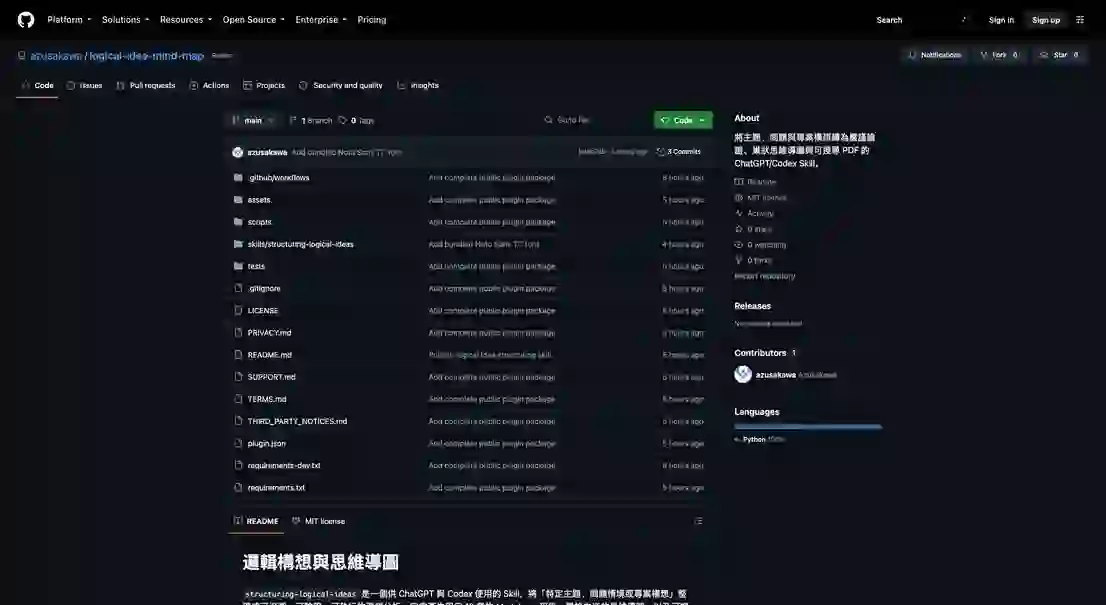Open the Issues tab
The width and height of the screenshot is (1106, 605).
pos(85,85)
